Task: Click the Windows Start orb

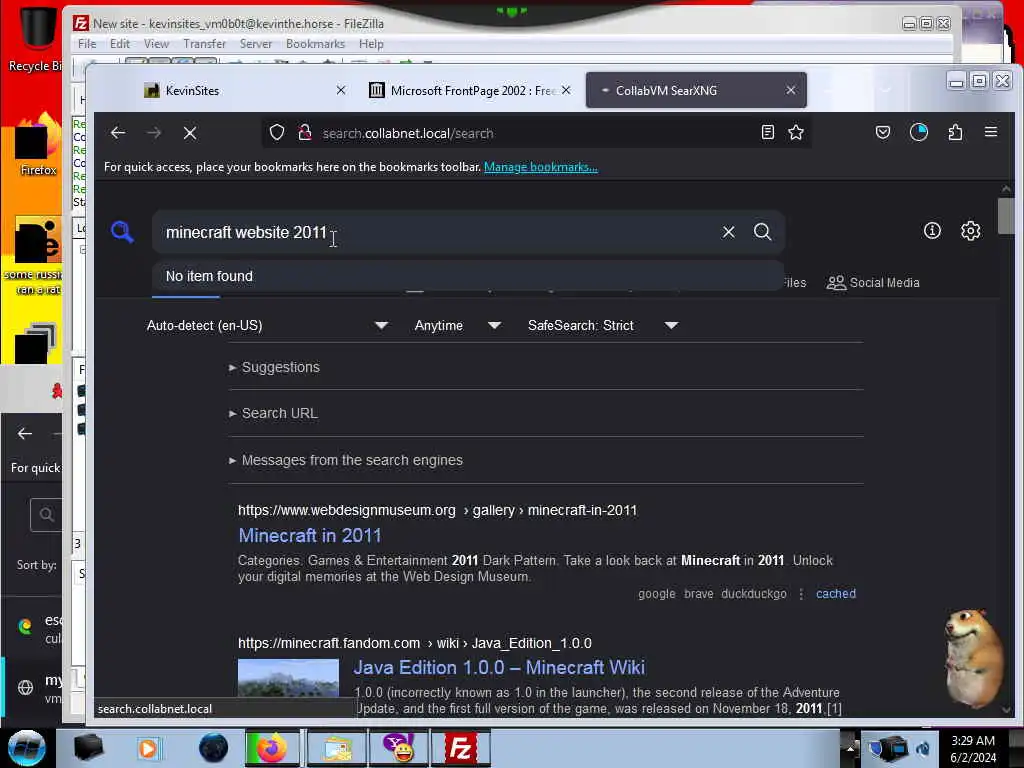Action: click(x=26, y=748)
